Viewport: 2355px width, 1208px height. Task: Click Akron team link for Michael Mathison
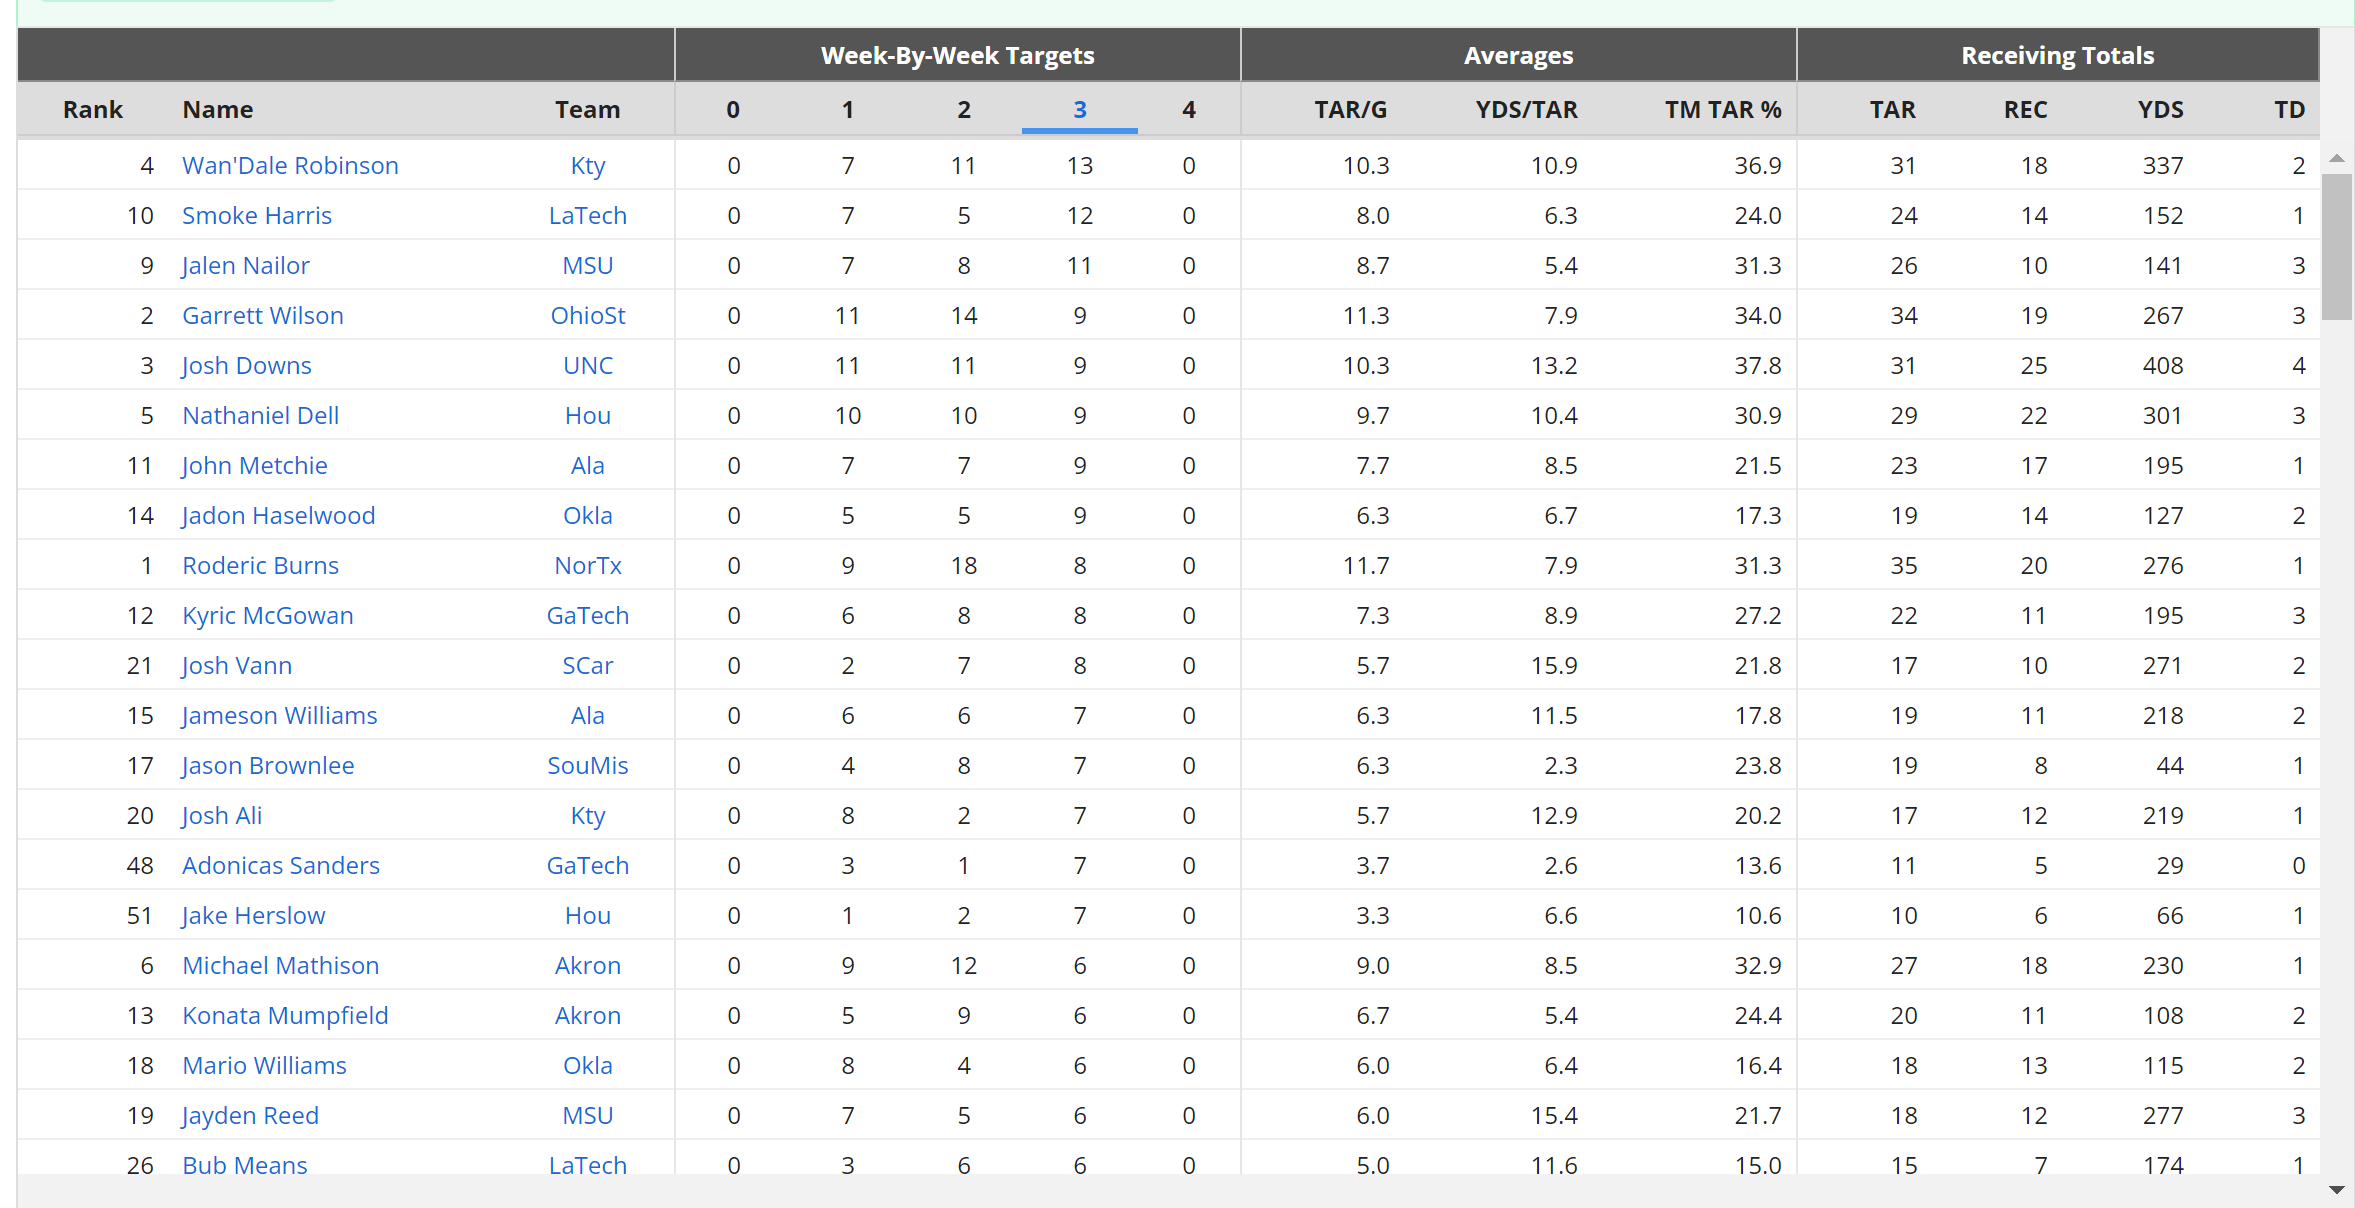pyautogui.click(x=588, y=965)
